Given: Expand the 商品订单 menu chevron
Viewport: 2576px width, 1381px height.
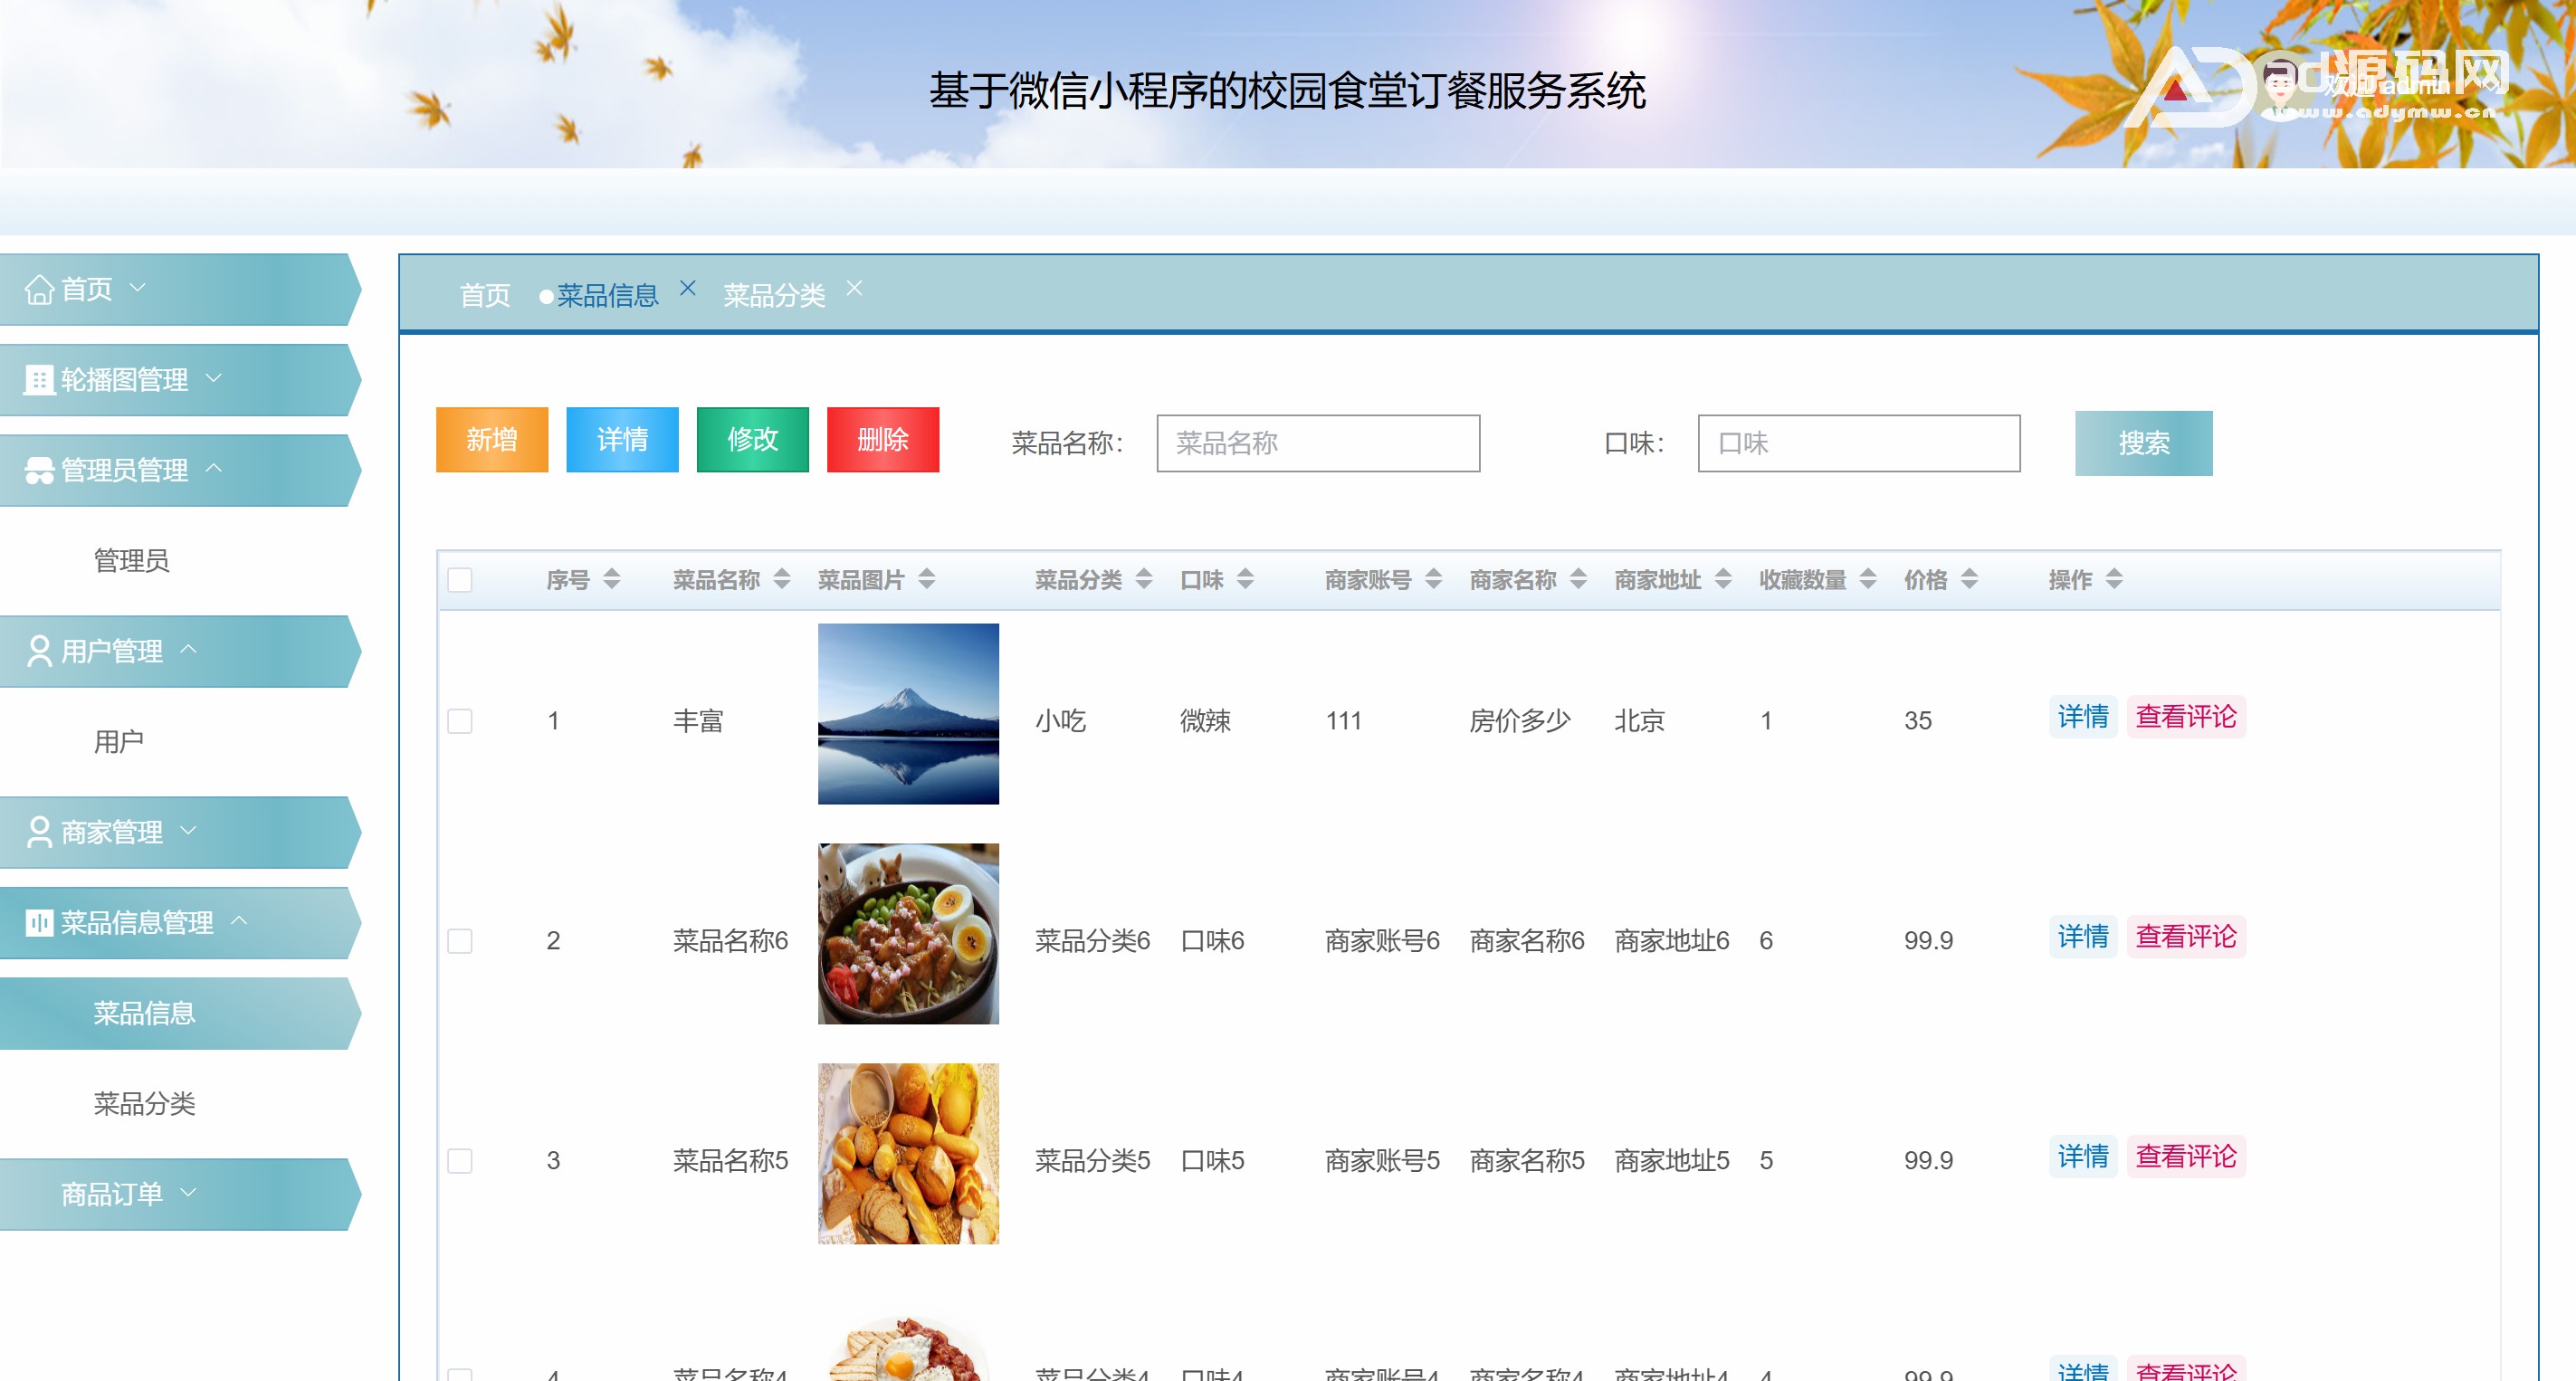Looking at the screenshot, I should pos(188,1192).
